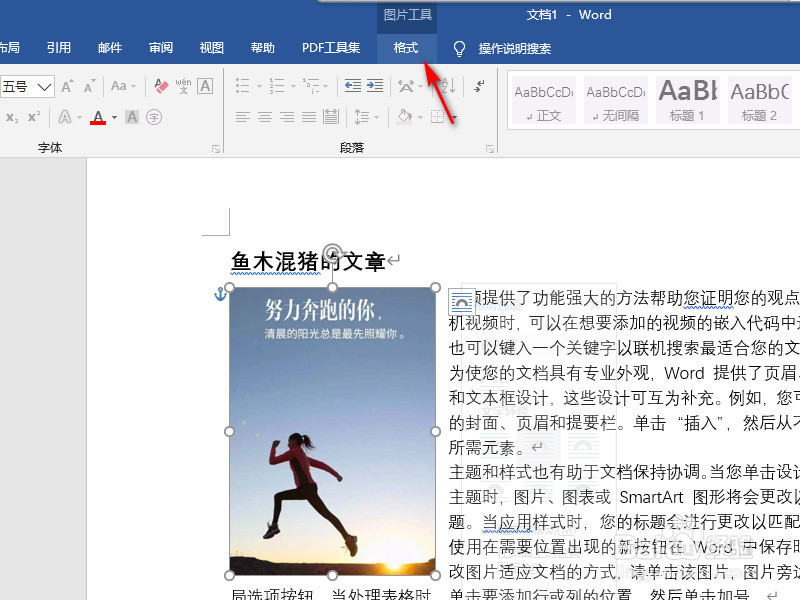Image resolution: width=800 pixels, height=600 pixels.
Task: Toggle center paragraph alignment
Action: [x=264, y=116]
